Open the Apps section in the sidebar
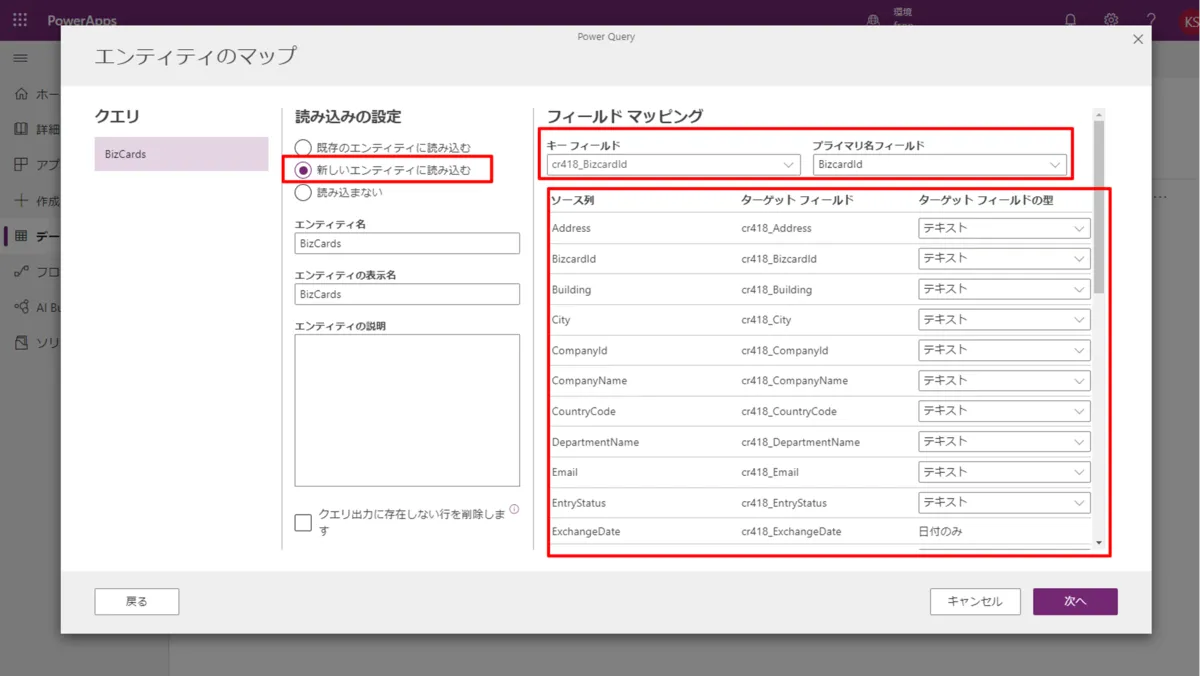 [20, 164]
